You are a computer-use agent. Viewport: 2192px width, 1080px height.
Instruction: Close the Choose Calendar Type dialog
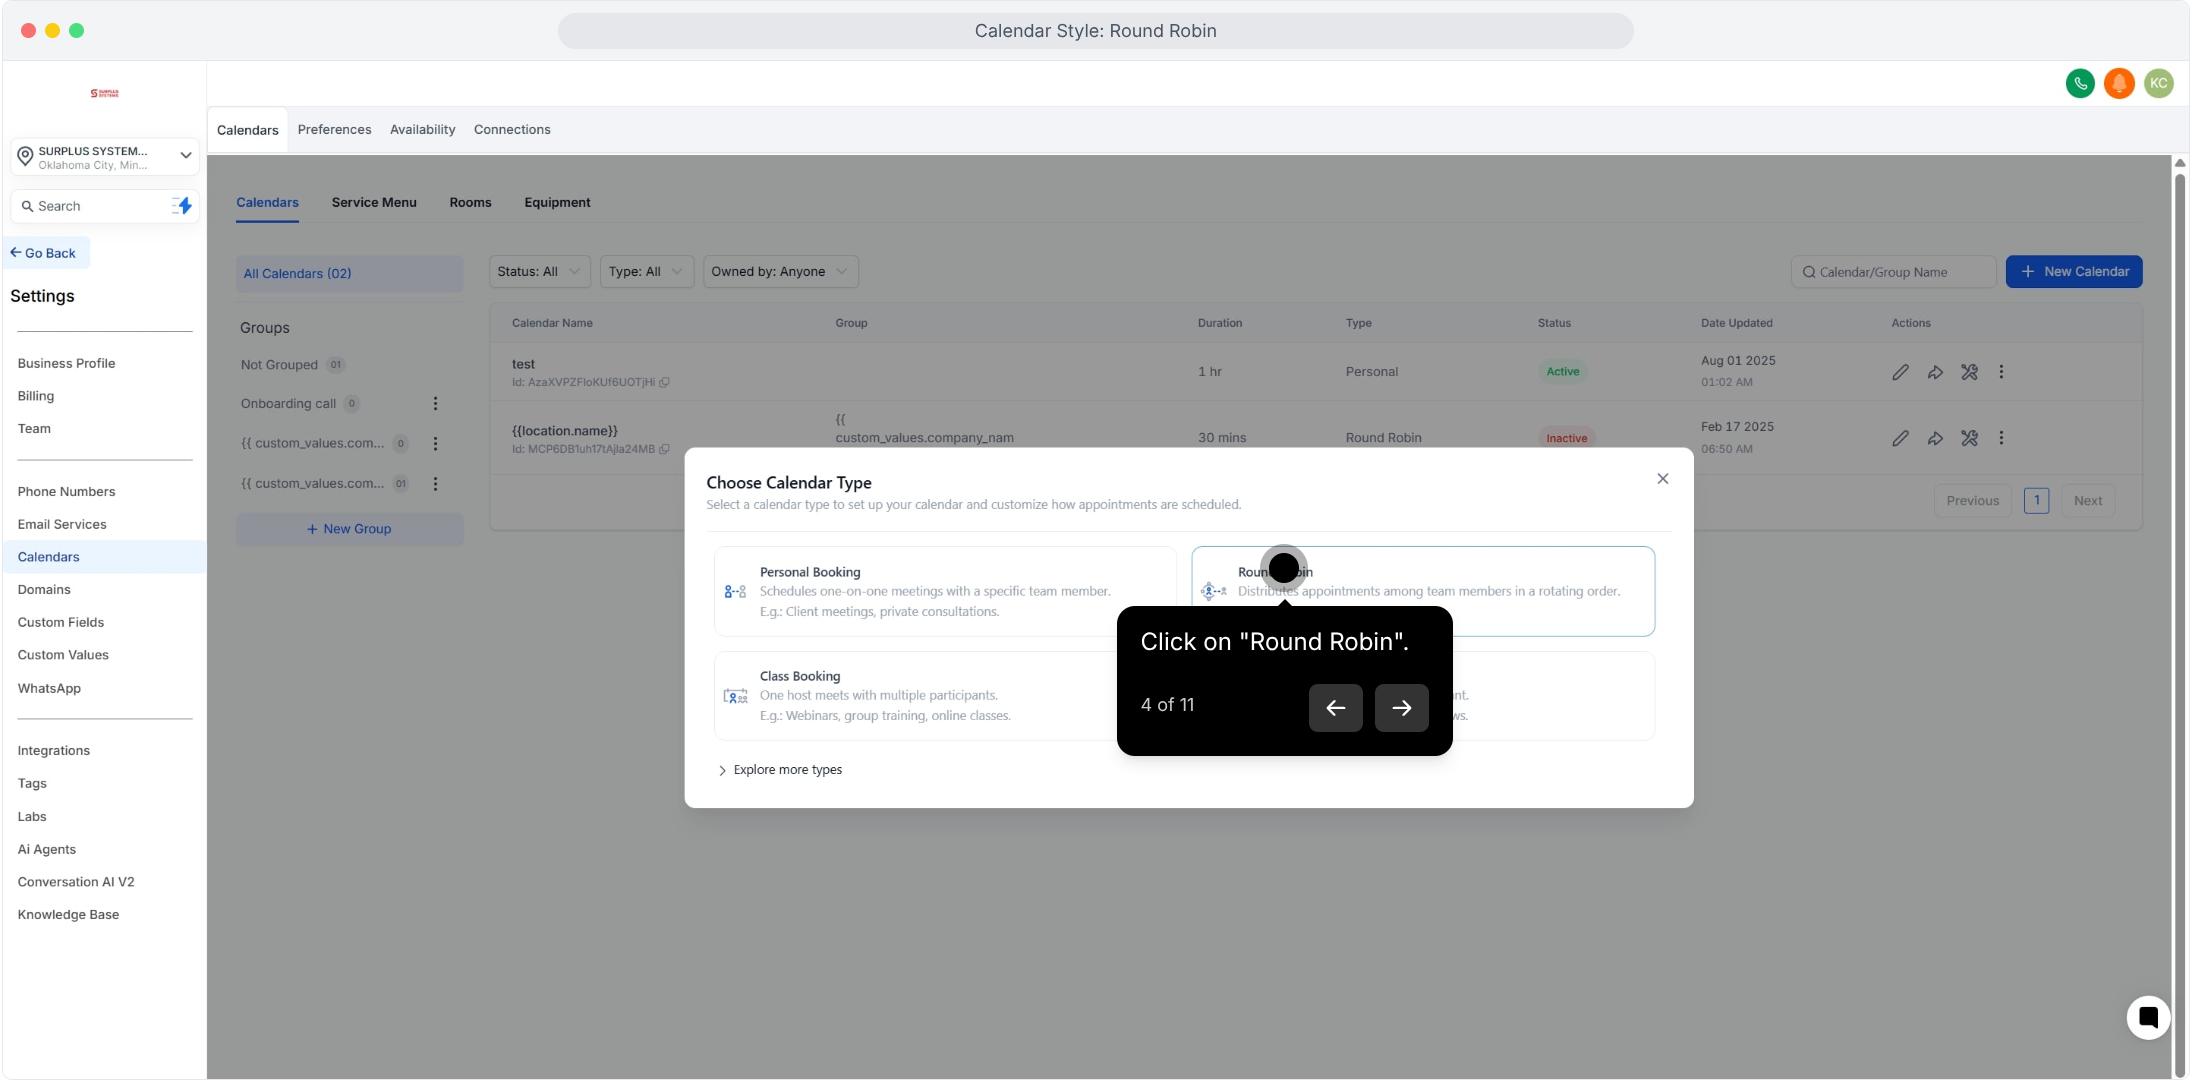tap(1662, 479)
